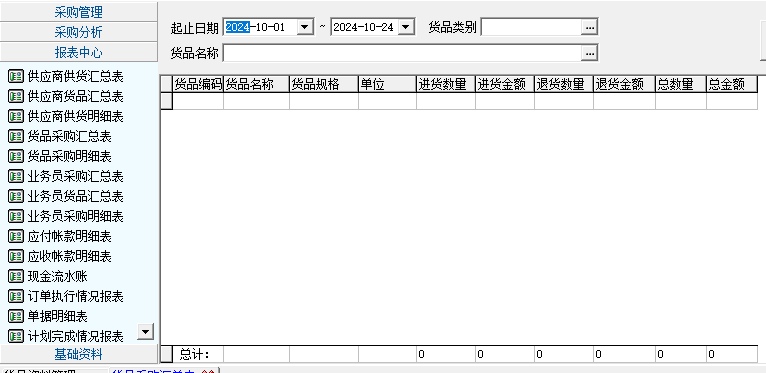Image resolution: width=766 pixels, height=373 pixels.
Task: Open the 货品类别 browse button (...)
Action: pyautogui.click(x=590, y=27)
